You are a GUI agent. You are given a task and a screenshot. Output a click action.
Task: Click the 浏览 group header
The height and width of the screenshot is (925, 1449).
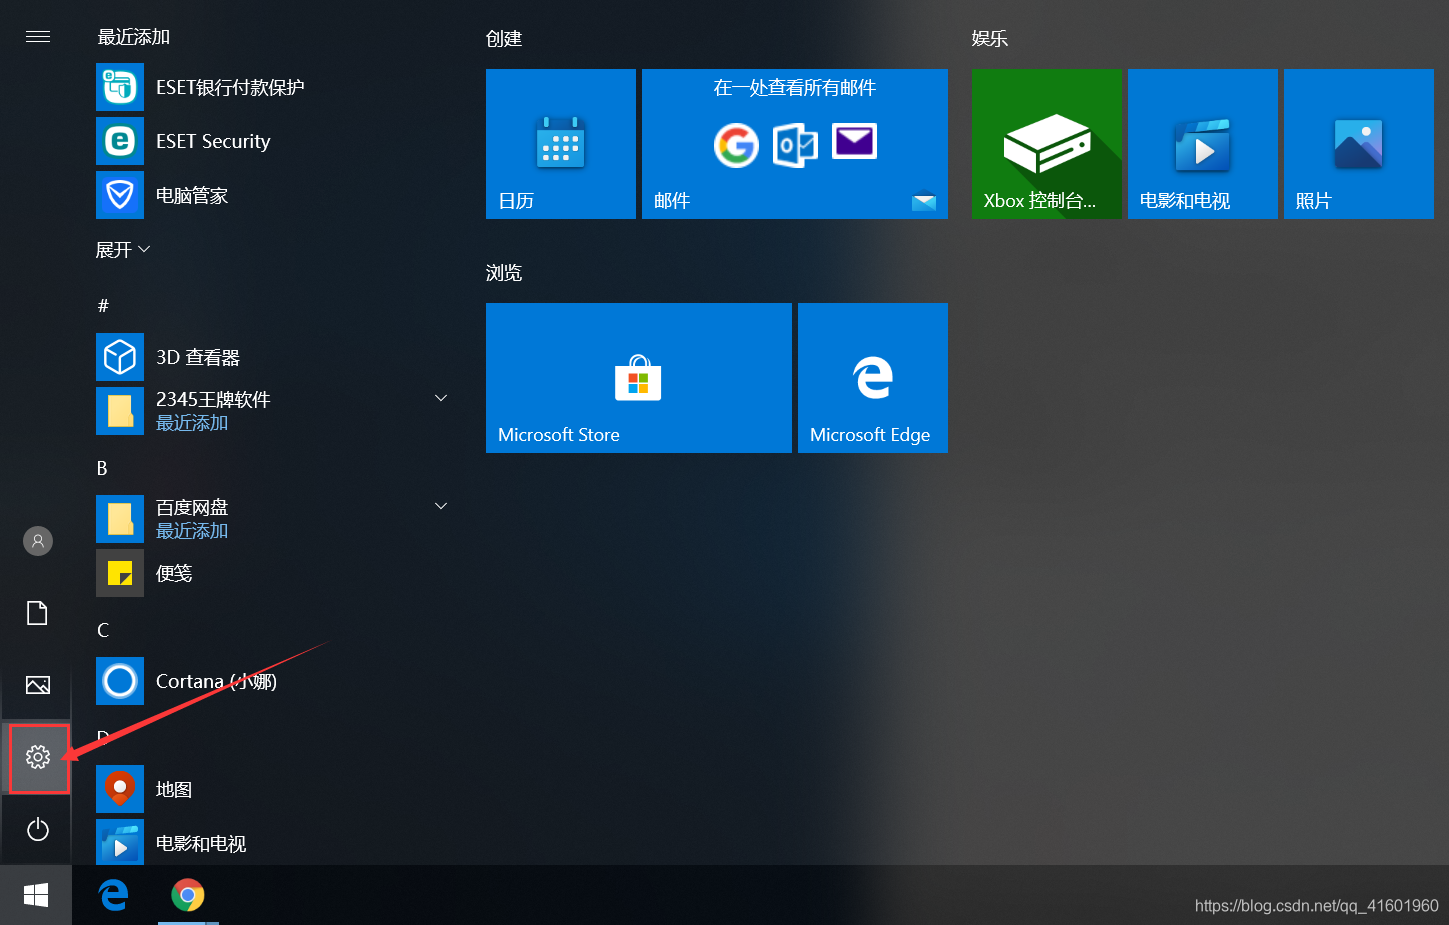pos(504,272)
